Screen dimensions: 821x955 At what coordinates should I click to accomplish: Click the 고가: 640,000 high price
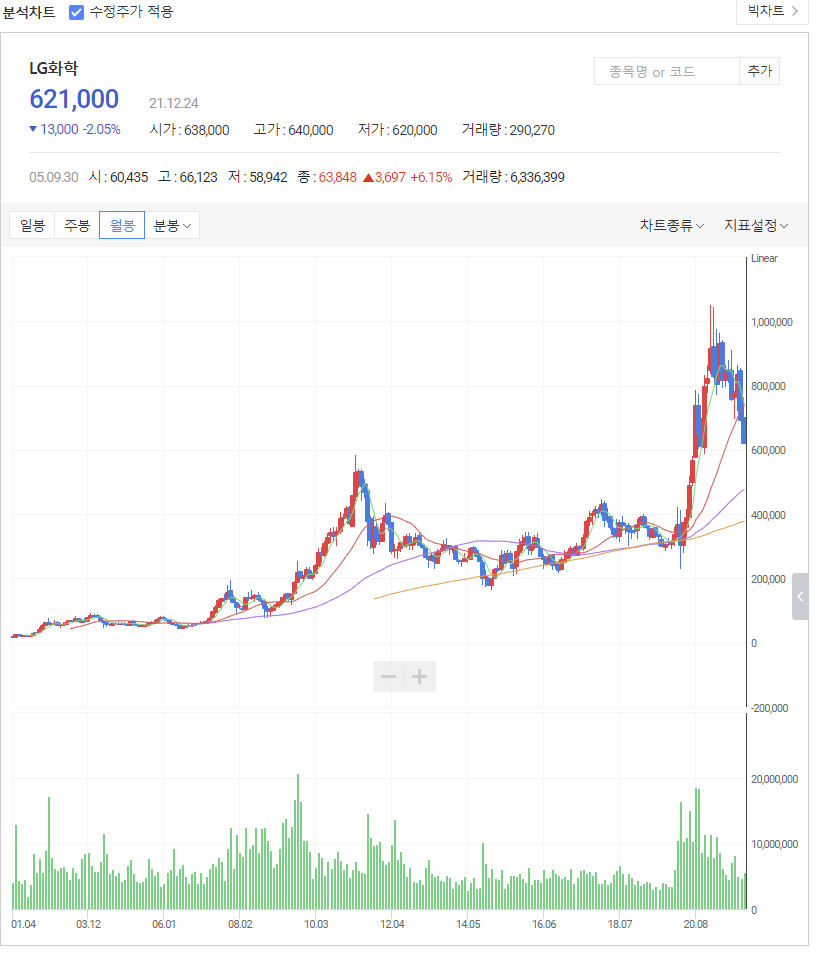294,130
